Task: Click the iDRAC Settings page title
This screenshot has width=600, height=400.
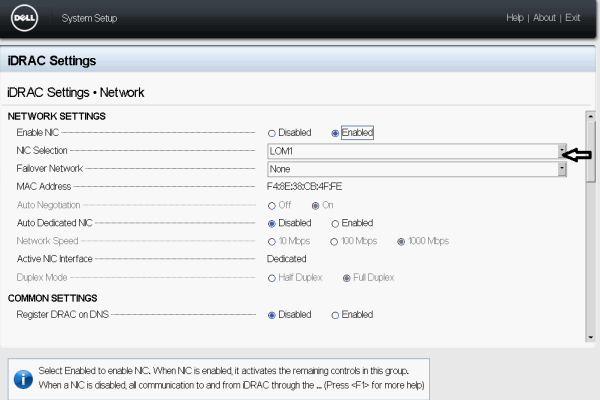Action: (x=52, y=60)
